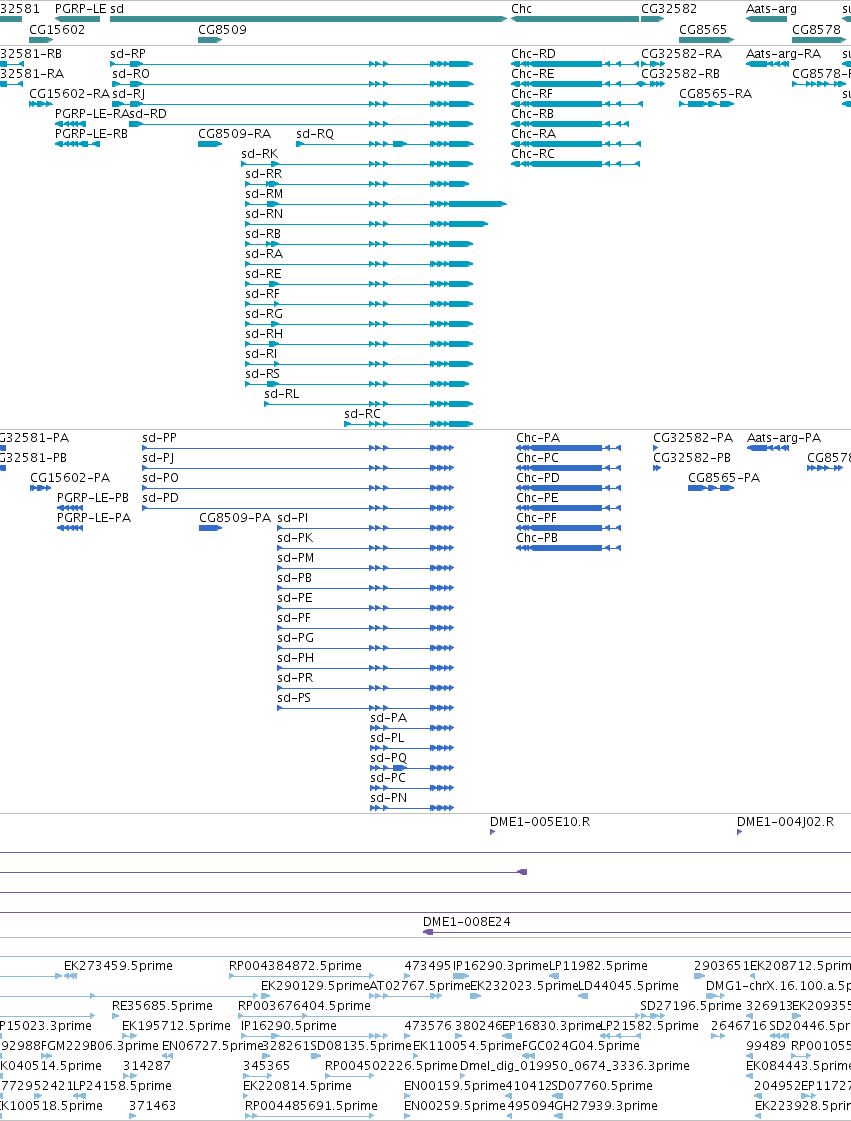The image size is (851, 1121).
Task: Select transcript sd-RQ
Action: 315,134
